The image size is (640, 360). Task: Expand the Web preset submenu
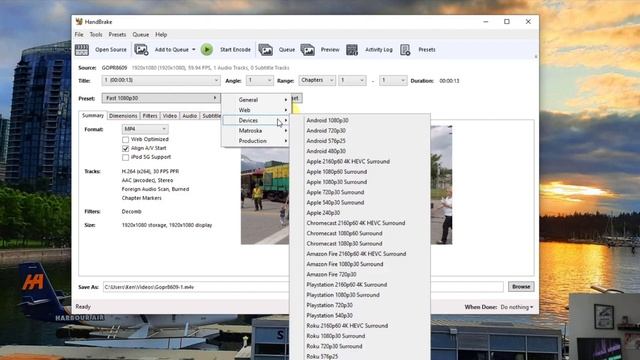pyautogui.click(x=256, y=110)
